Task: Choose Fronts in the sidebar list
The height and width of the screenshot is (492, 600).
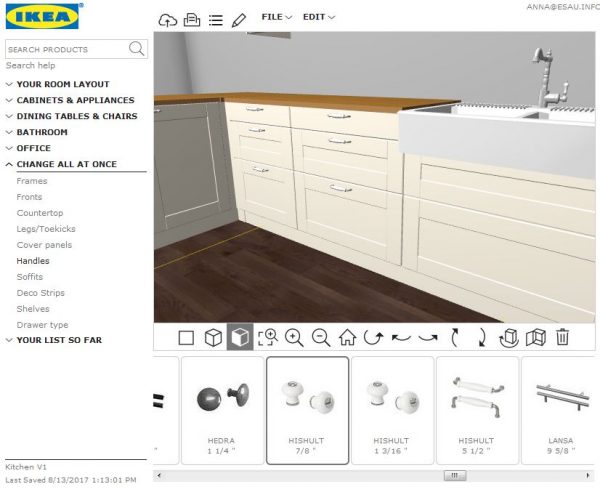Action: 30,197
